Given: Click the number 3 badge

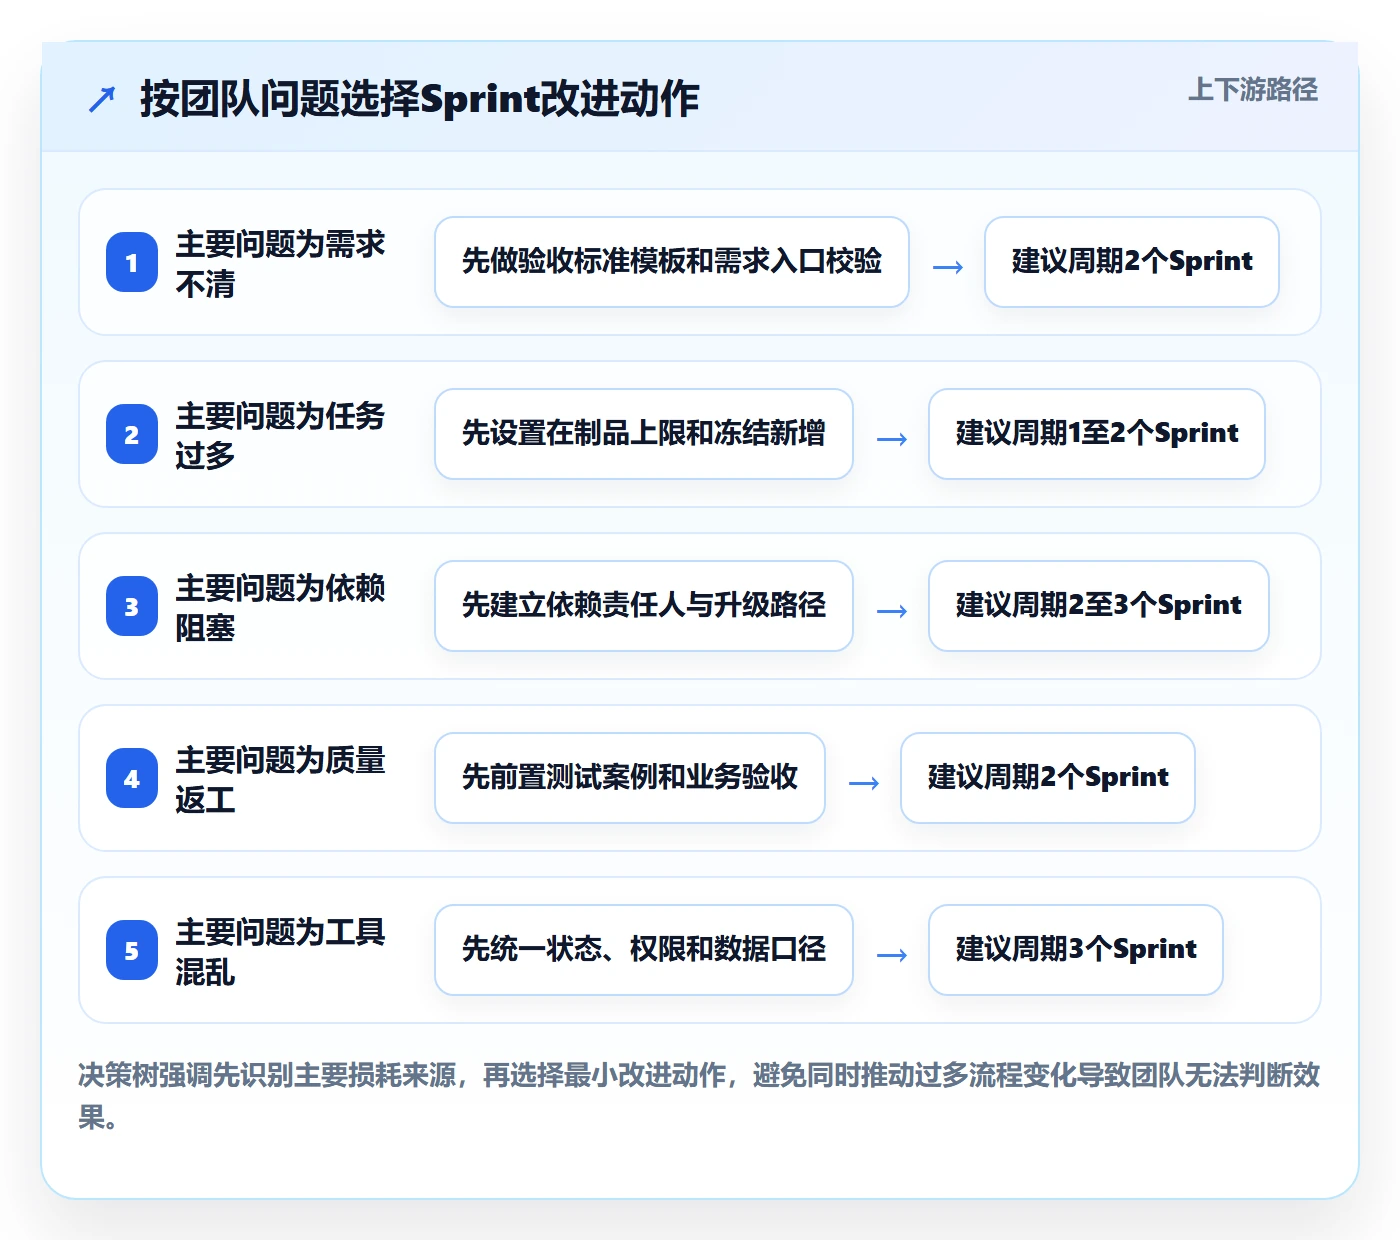Looking at the screenshot, I should point(132,606).
